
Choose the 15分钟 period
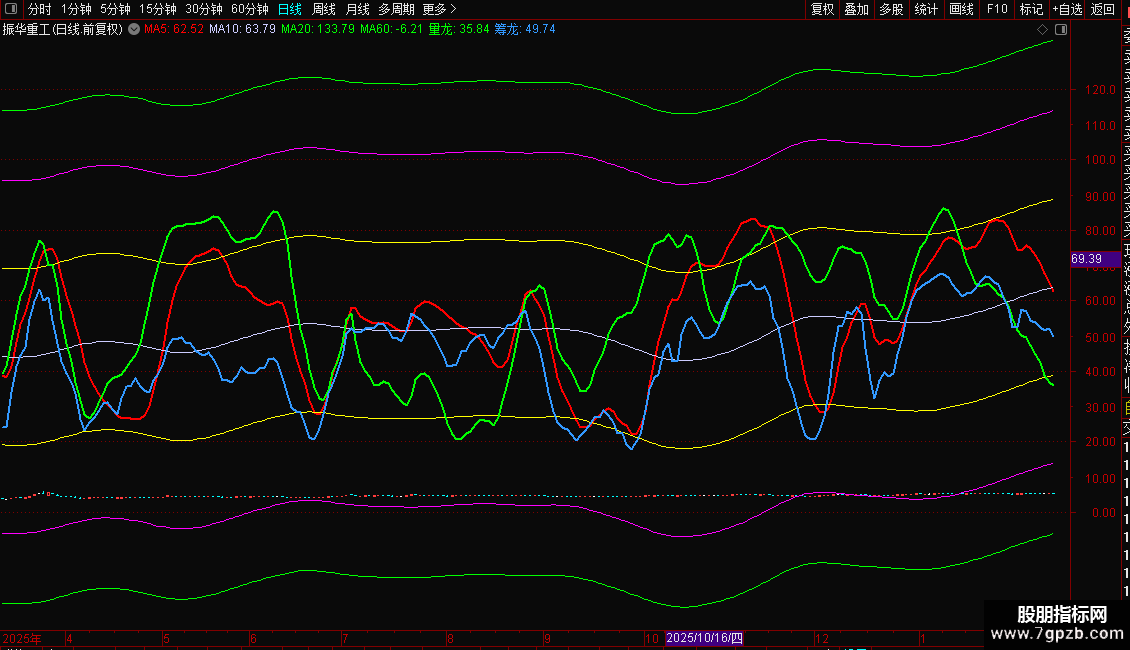(x=158, y=9)
